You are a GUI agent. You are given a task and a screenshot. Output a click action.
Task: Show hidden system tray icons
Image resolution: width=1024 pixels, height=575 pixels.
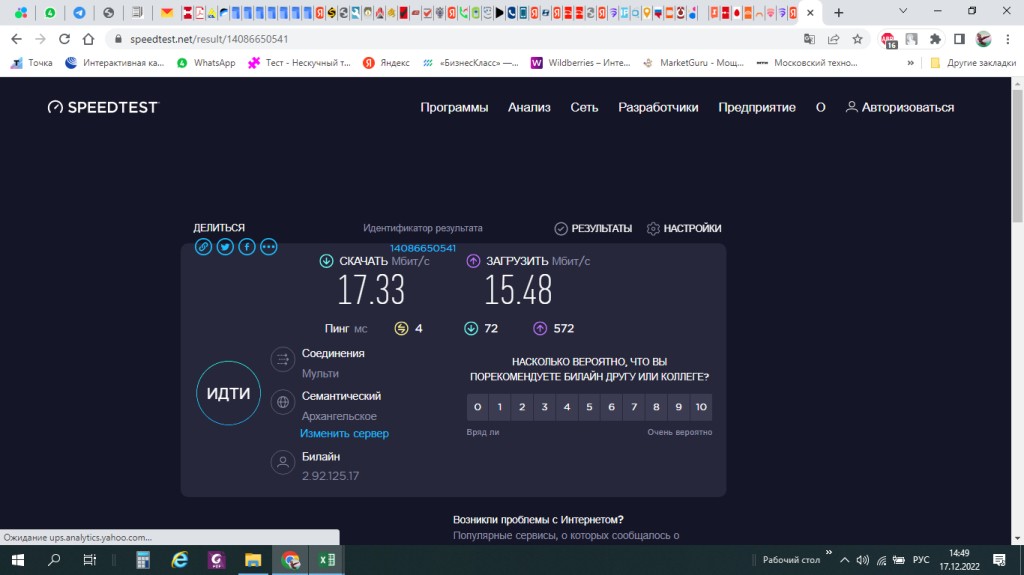[844, 560]
